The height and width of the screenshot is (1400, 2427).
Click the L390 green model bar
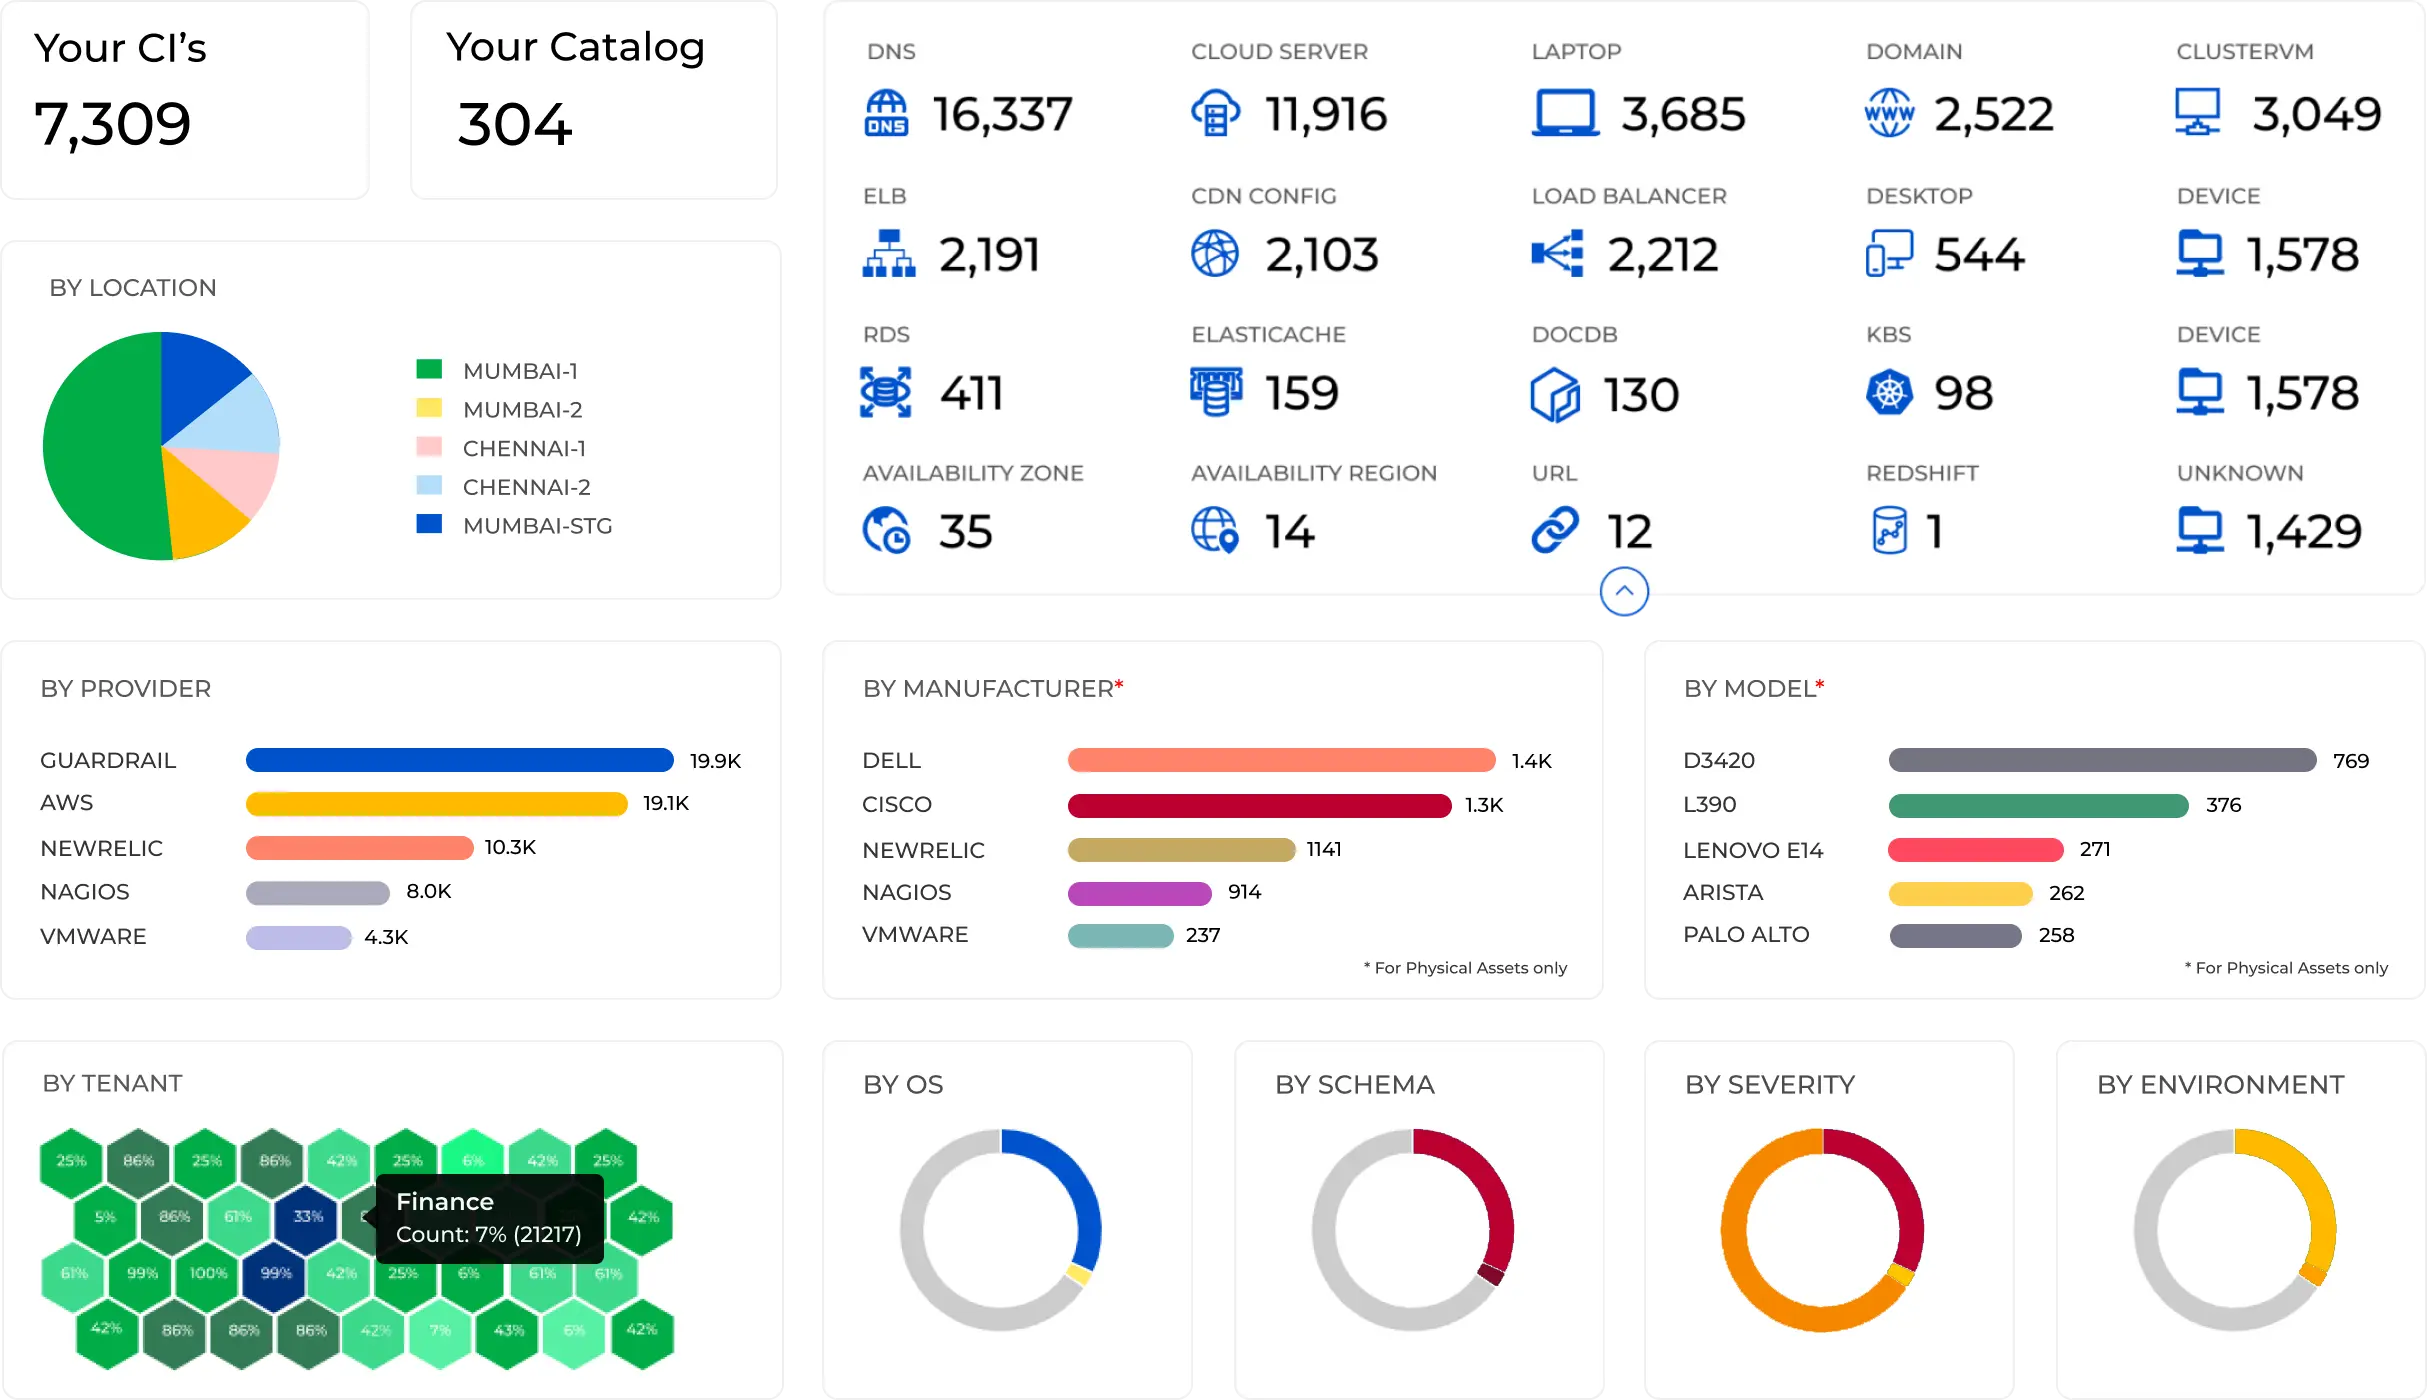pos(2039,805)
